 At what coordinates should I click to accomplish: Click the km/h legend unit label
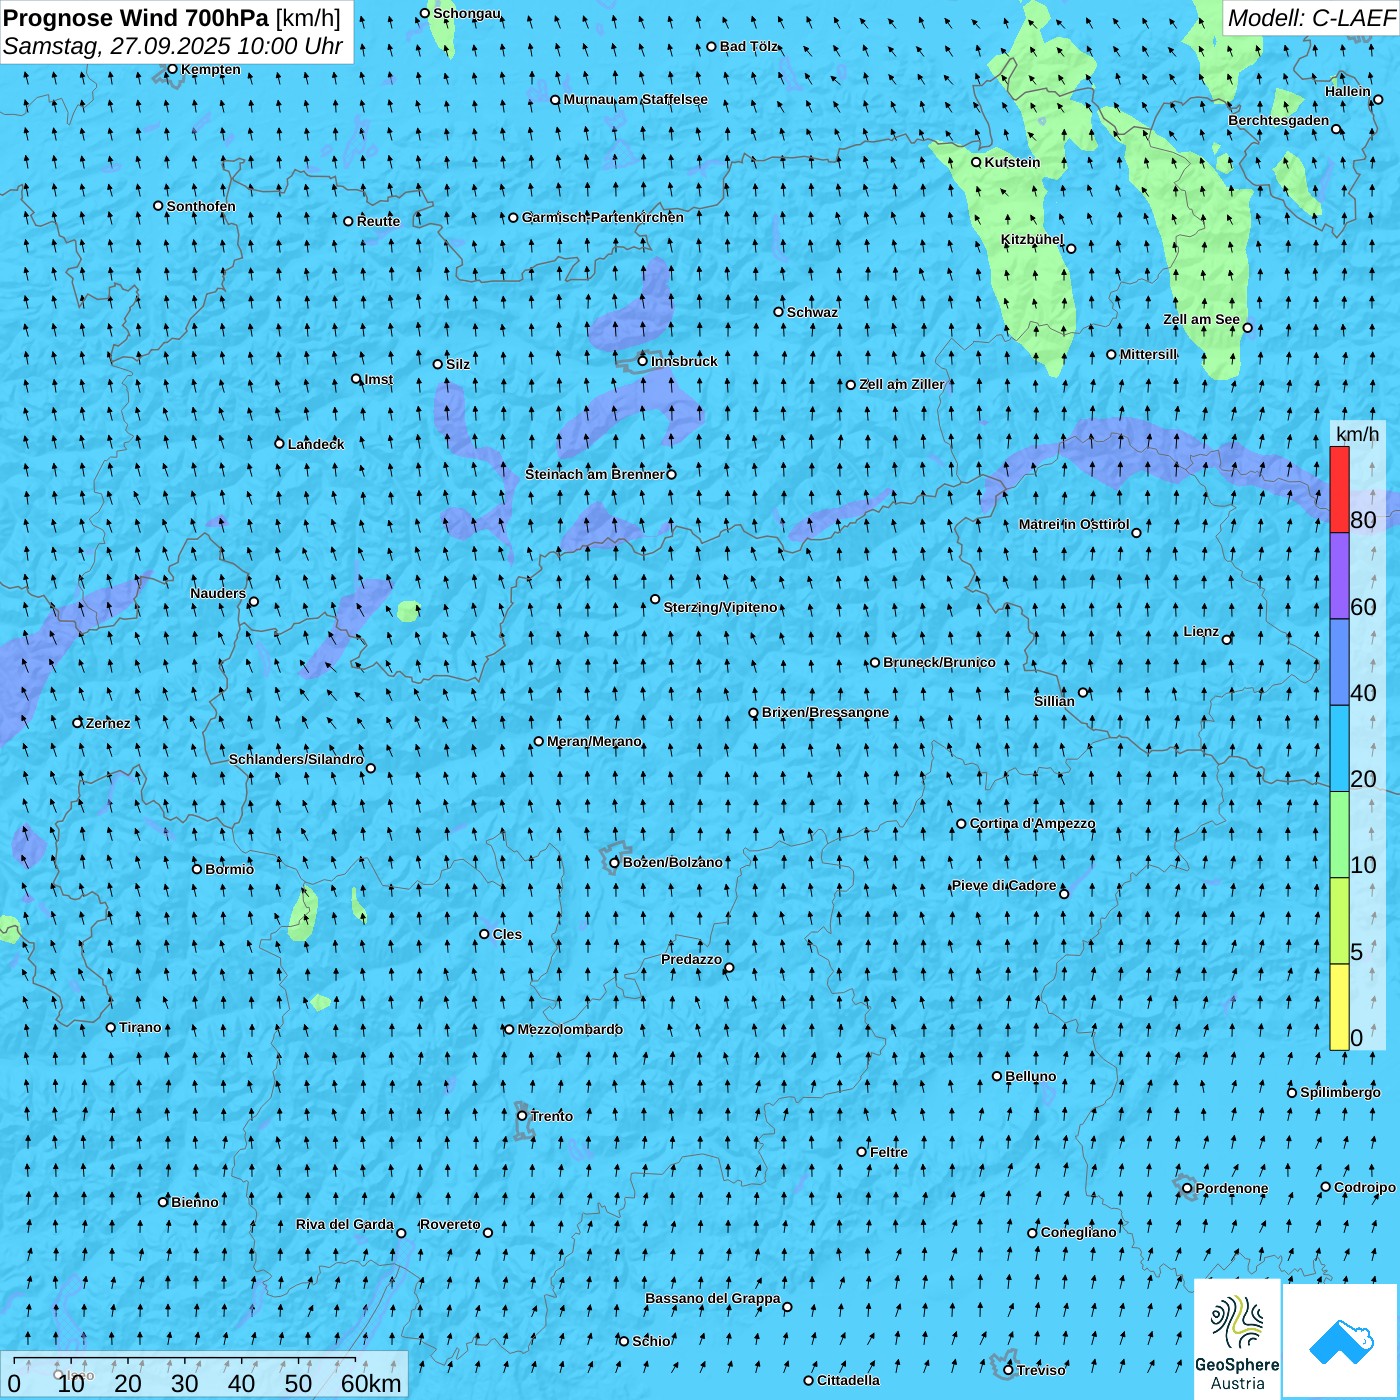(1357, 433)
